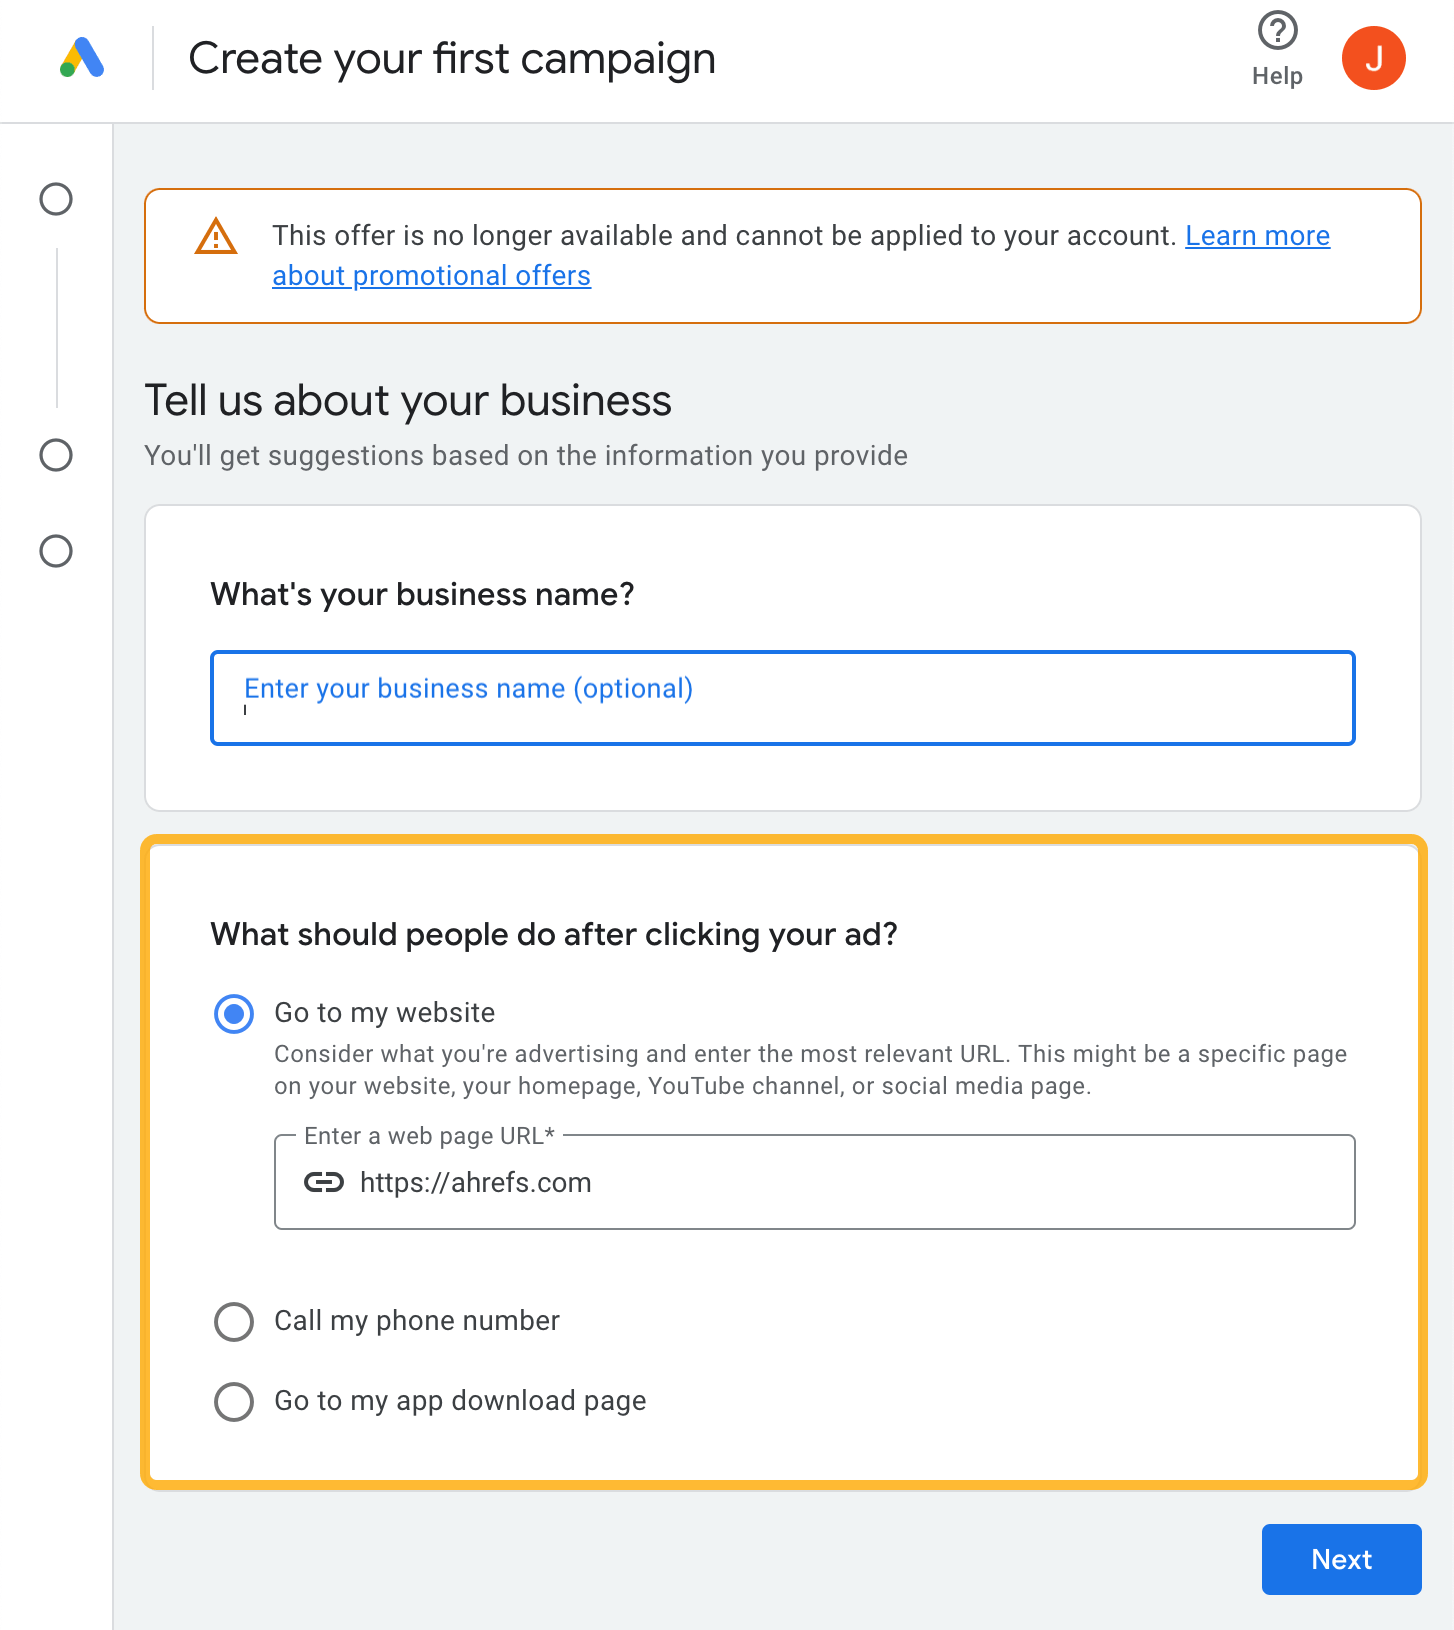
Task: Click the link chain icon in URL field
Action: 323,1182
